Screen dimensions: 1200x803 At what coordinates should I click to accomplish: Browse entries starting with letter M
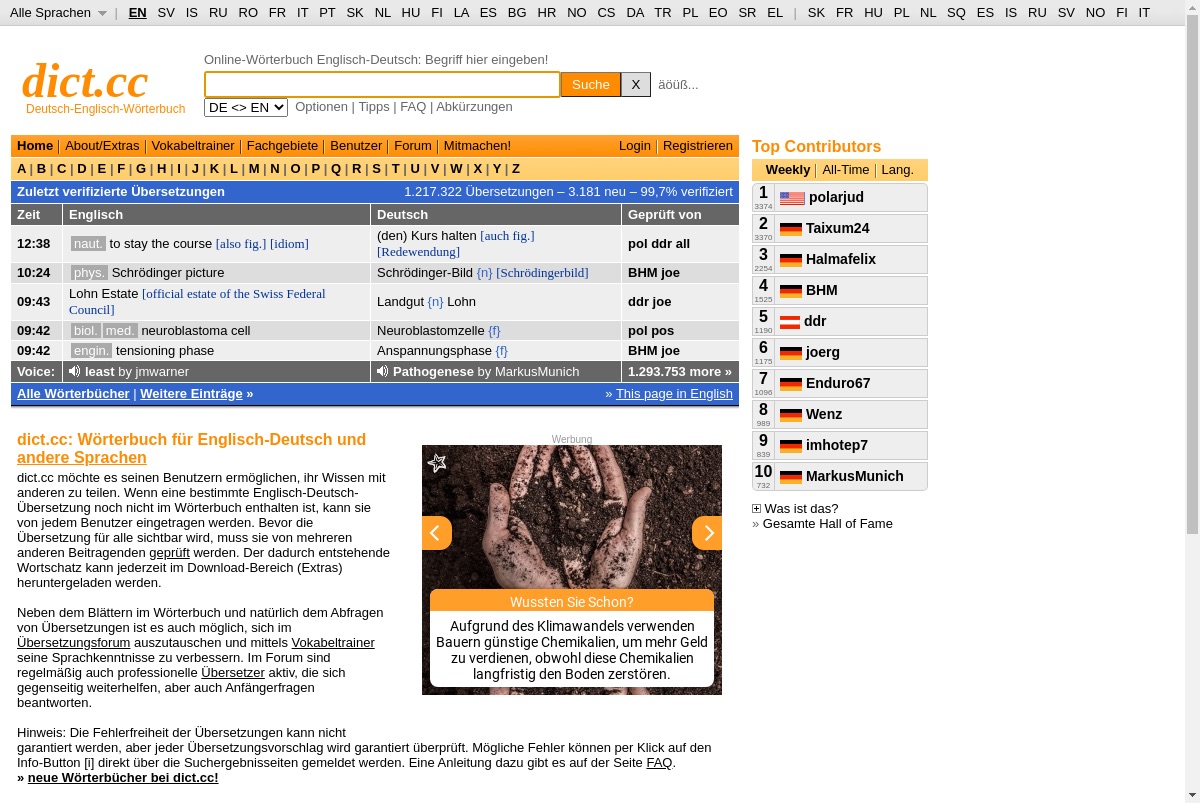(x=254, y=169)
